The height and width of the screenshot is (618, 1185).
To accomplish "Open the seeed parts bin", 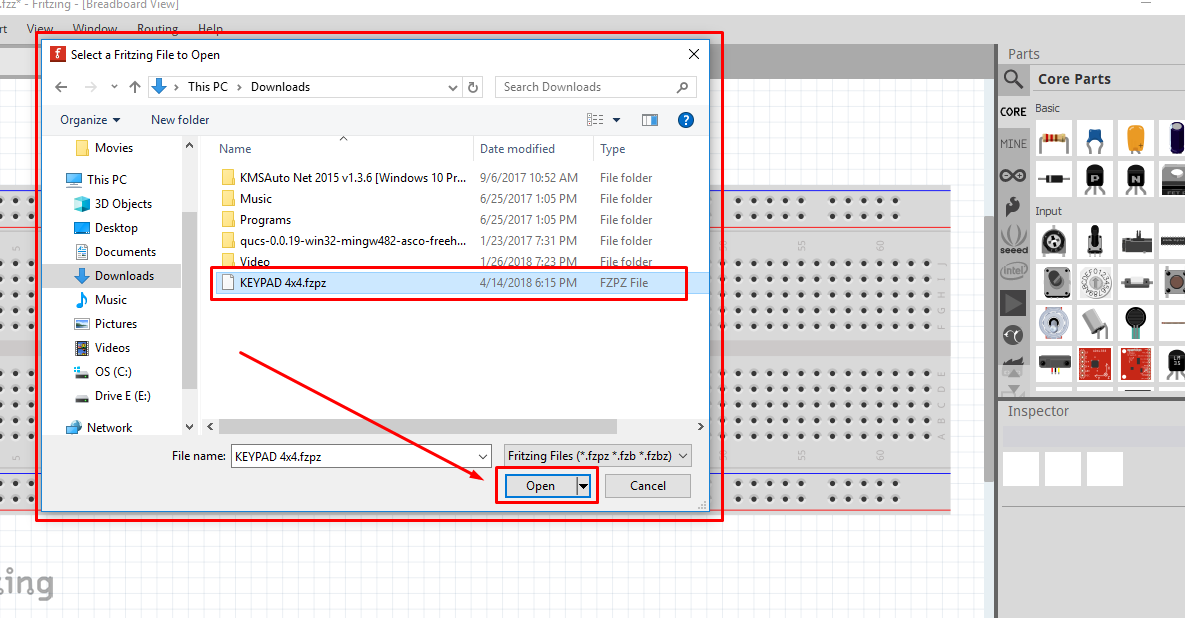I will tap(1013, 237).
